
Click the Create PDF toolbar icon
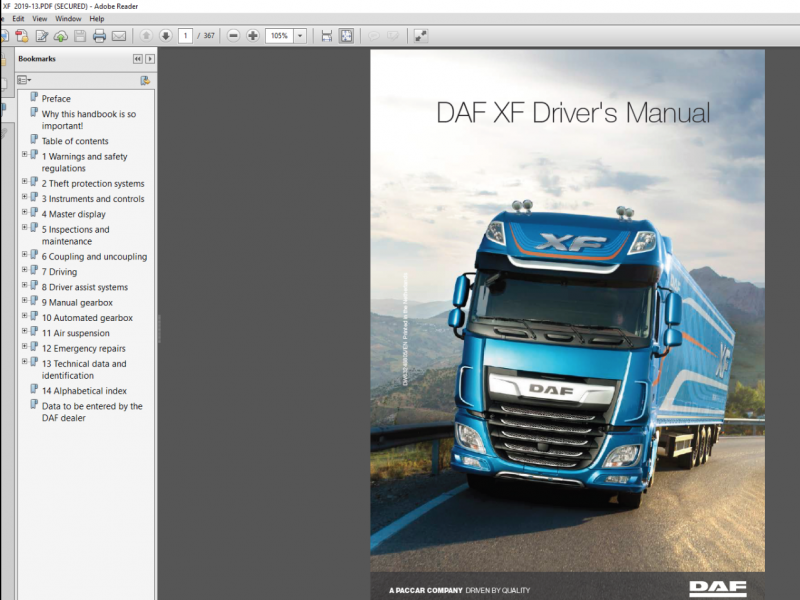click(x=21, y=36)
